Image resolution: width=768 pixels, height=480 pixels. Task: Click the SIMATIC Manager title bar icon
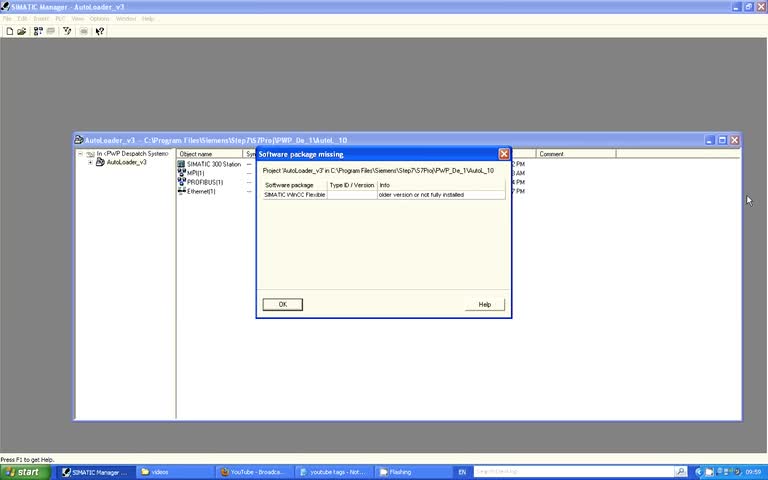tap(5, 6)
